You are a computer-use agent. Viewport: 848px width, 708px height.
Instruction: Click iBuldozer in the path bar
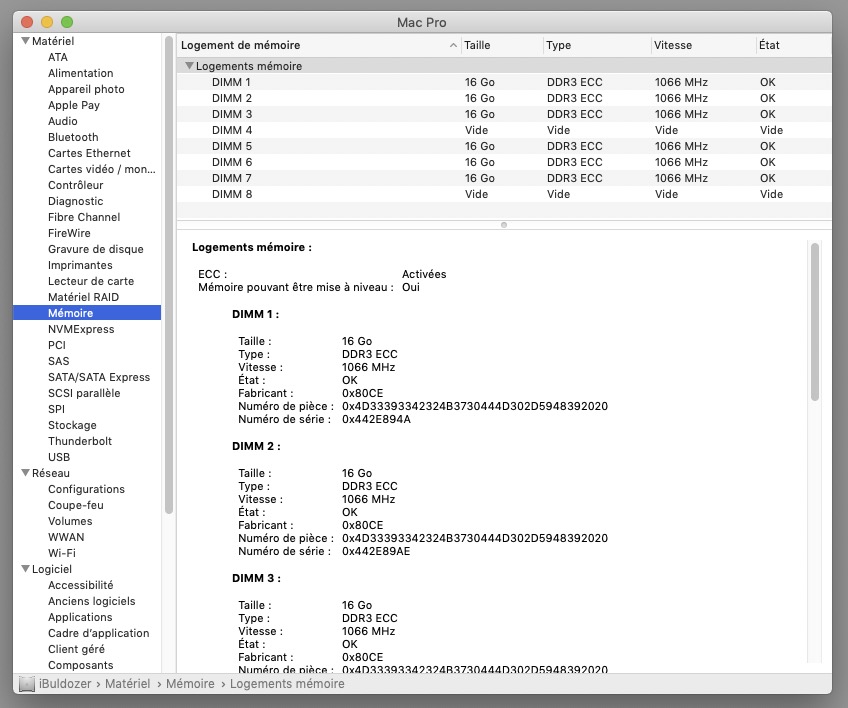coord(65,684)
